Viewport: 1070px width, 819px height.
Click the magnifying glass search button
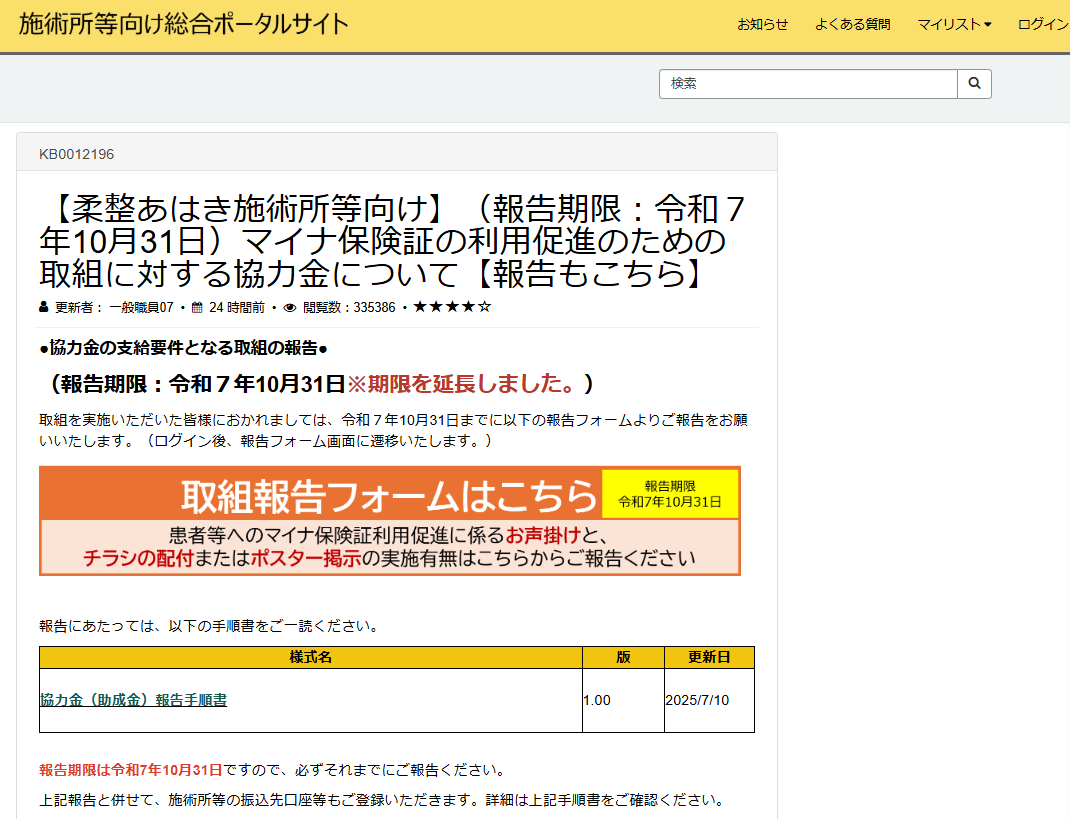(974, 84)
